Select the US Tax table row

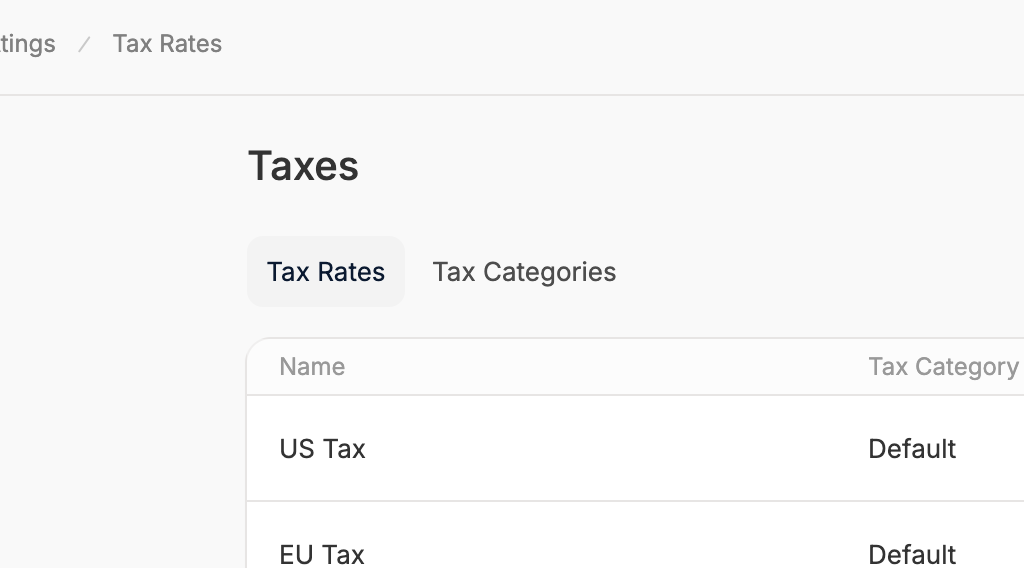coord(635,449)
